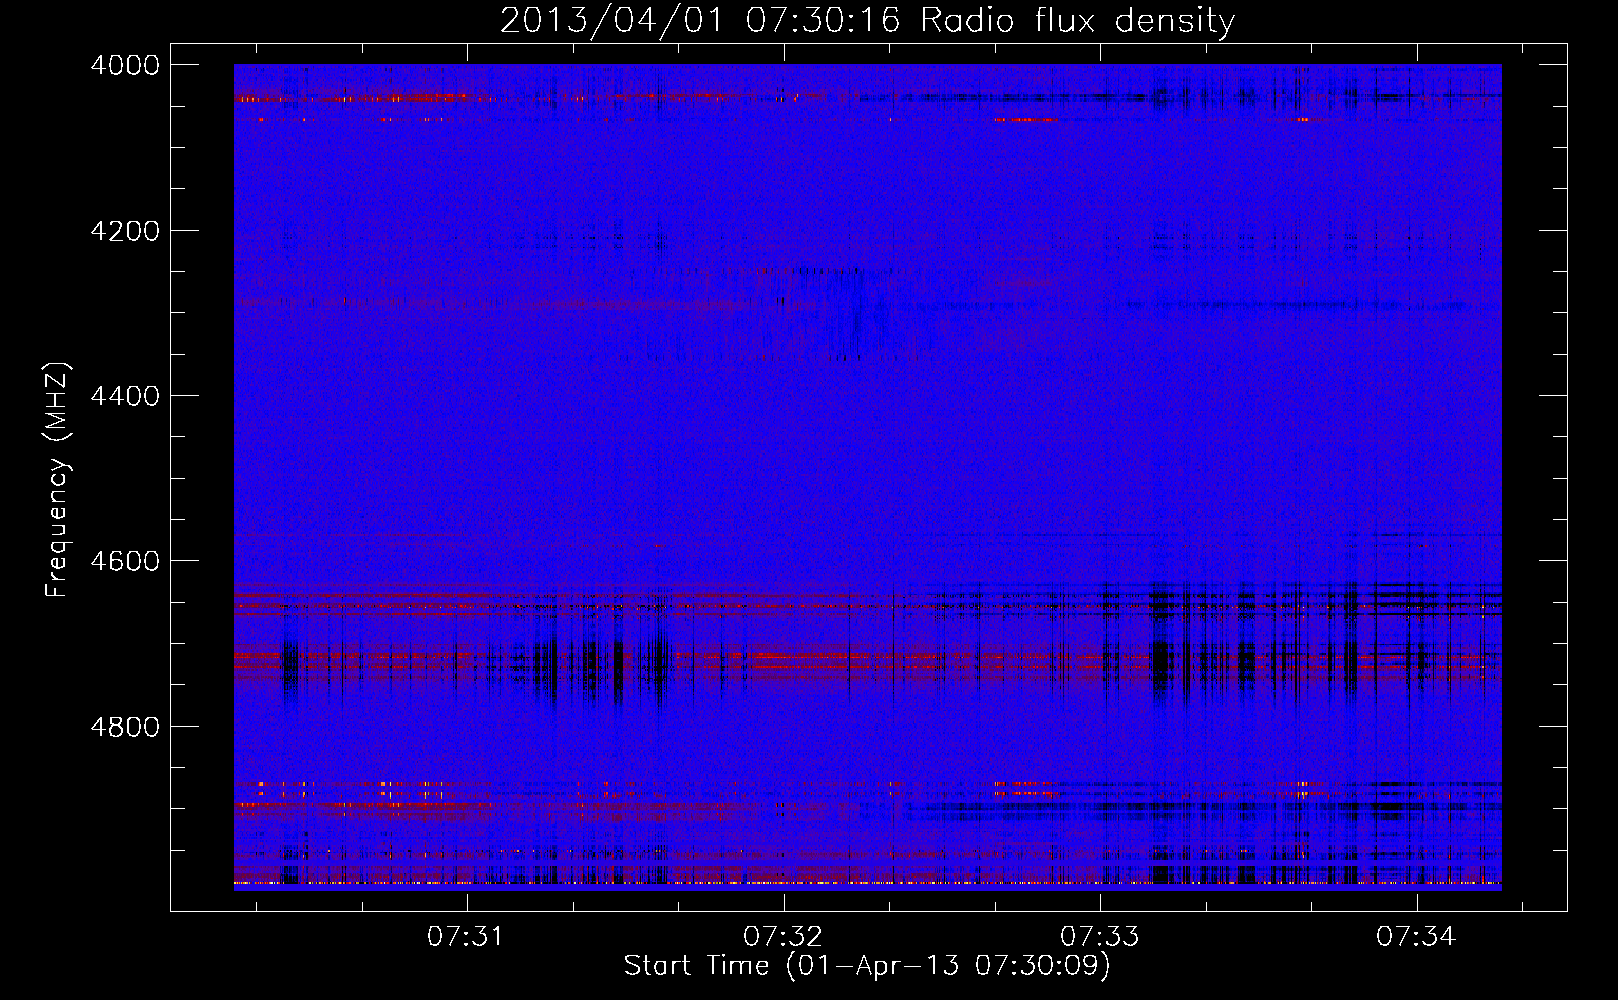The image size is (1618, 1000).
Task: Click the 4800 frequency tick label
Action: click(x=124, y=727)
